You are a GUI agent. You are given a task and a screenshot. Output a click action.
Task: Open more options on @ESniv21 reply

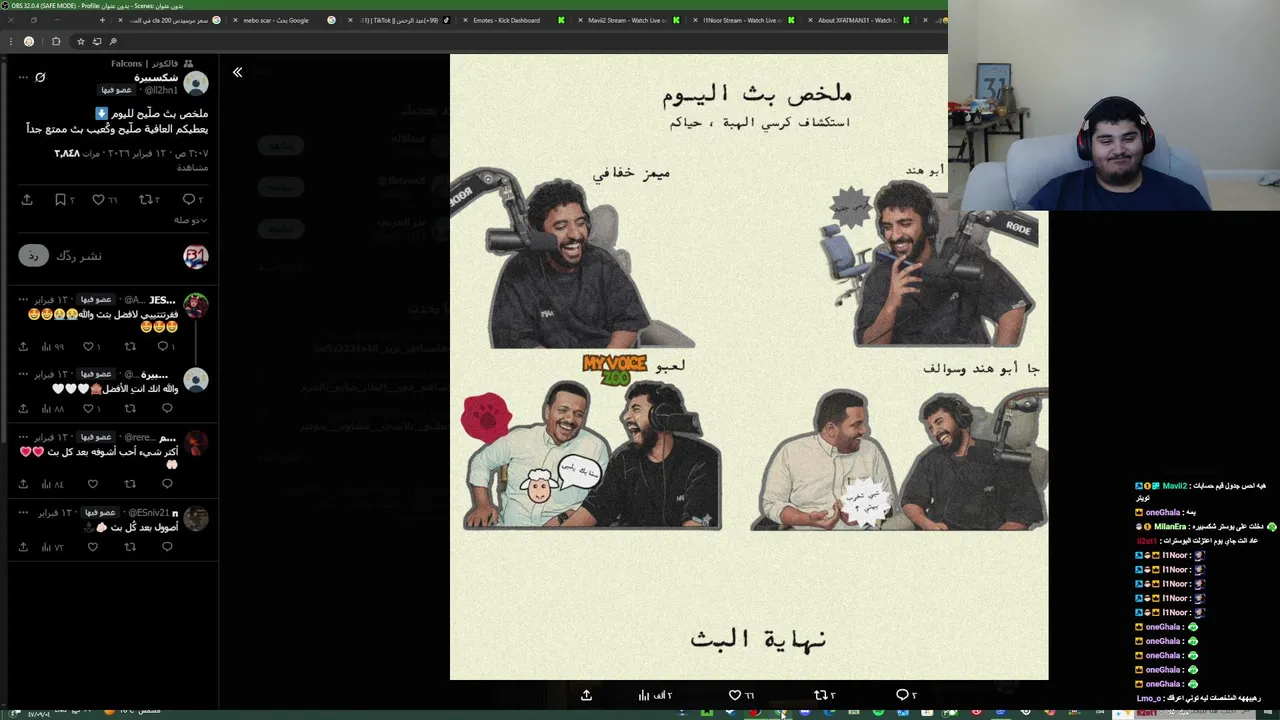click(x=23, y=513)
